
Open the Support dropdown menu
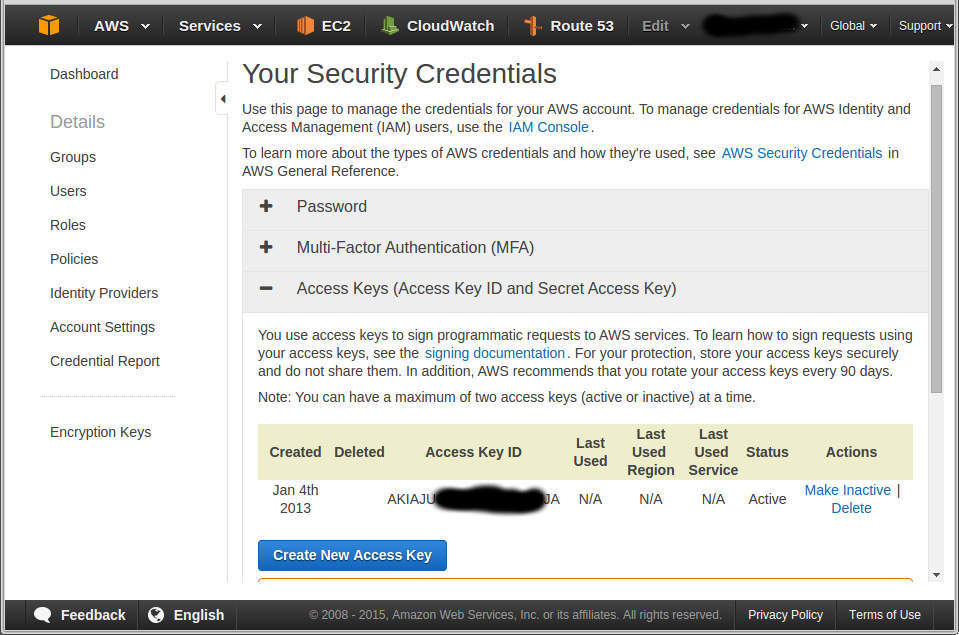[x=924, y=25]
